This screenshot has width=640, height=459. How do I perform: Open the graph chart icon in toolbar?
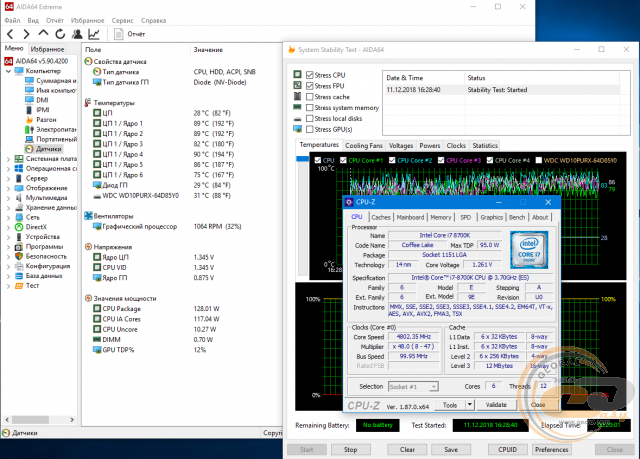click(x=94, y=34)
